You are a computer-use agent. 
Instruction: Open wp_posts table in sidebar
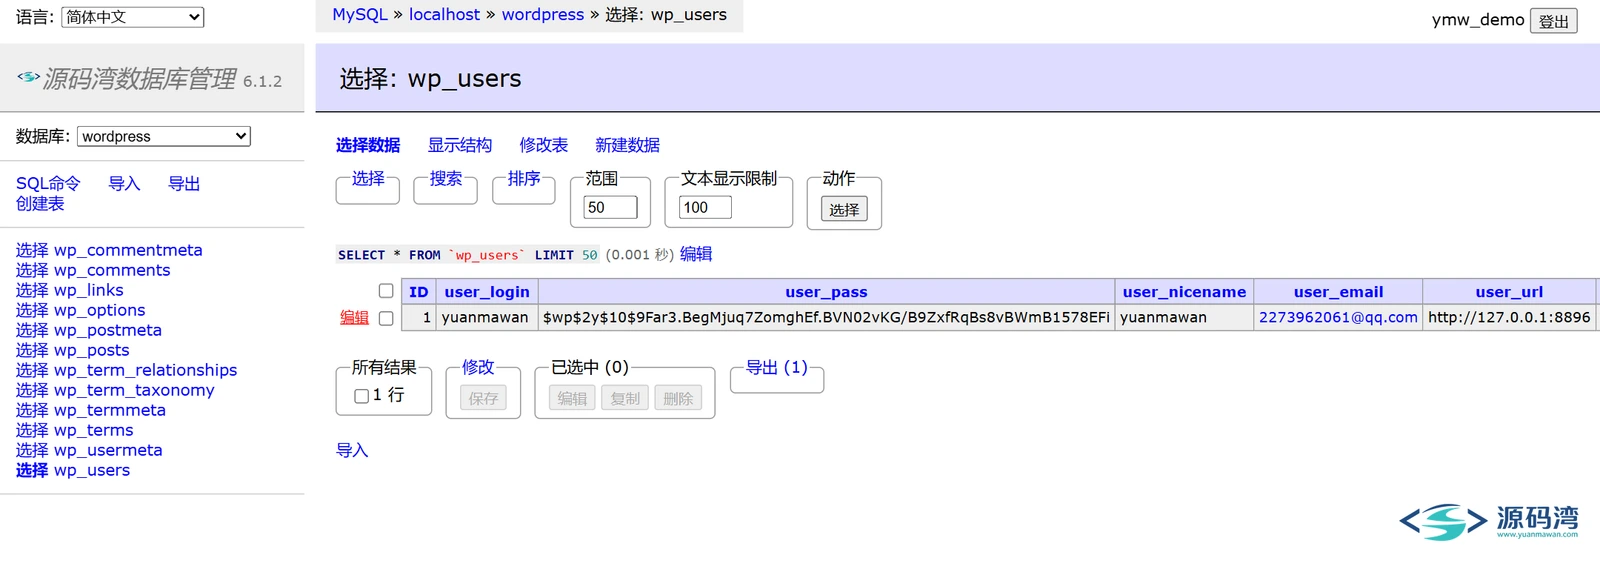(92, 350)
